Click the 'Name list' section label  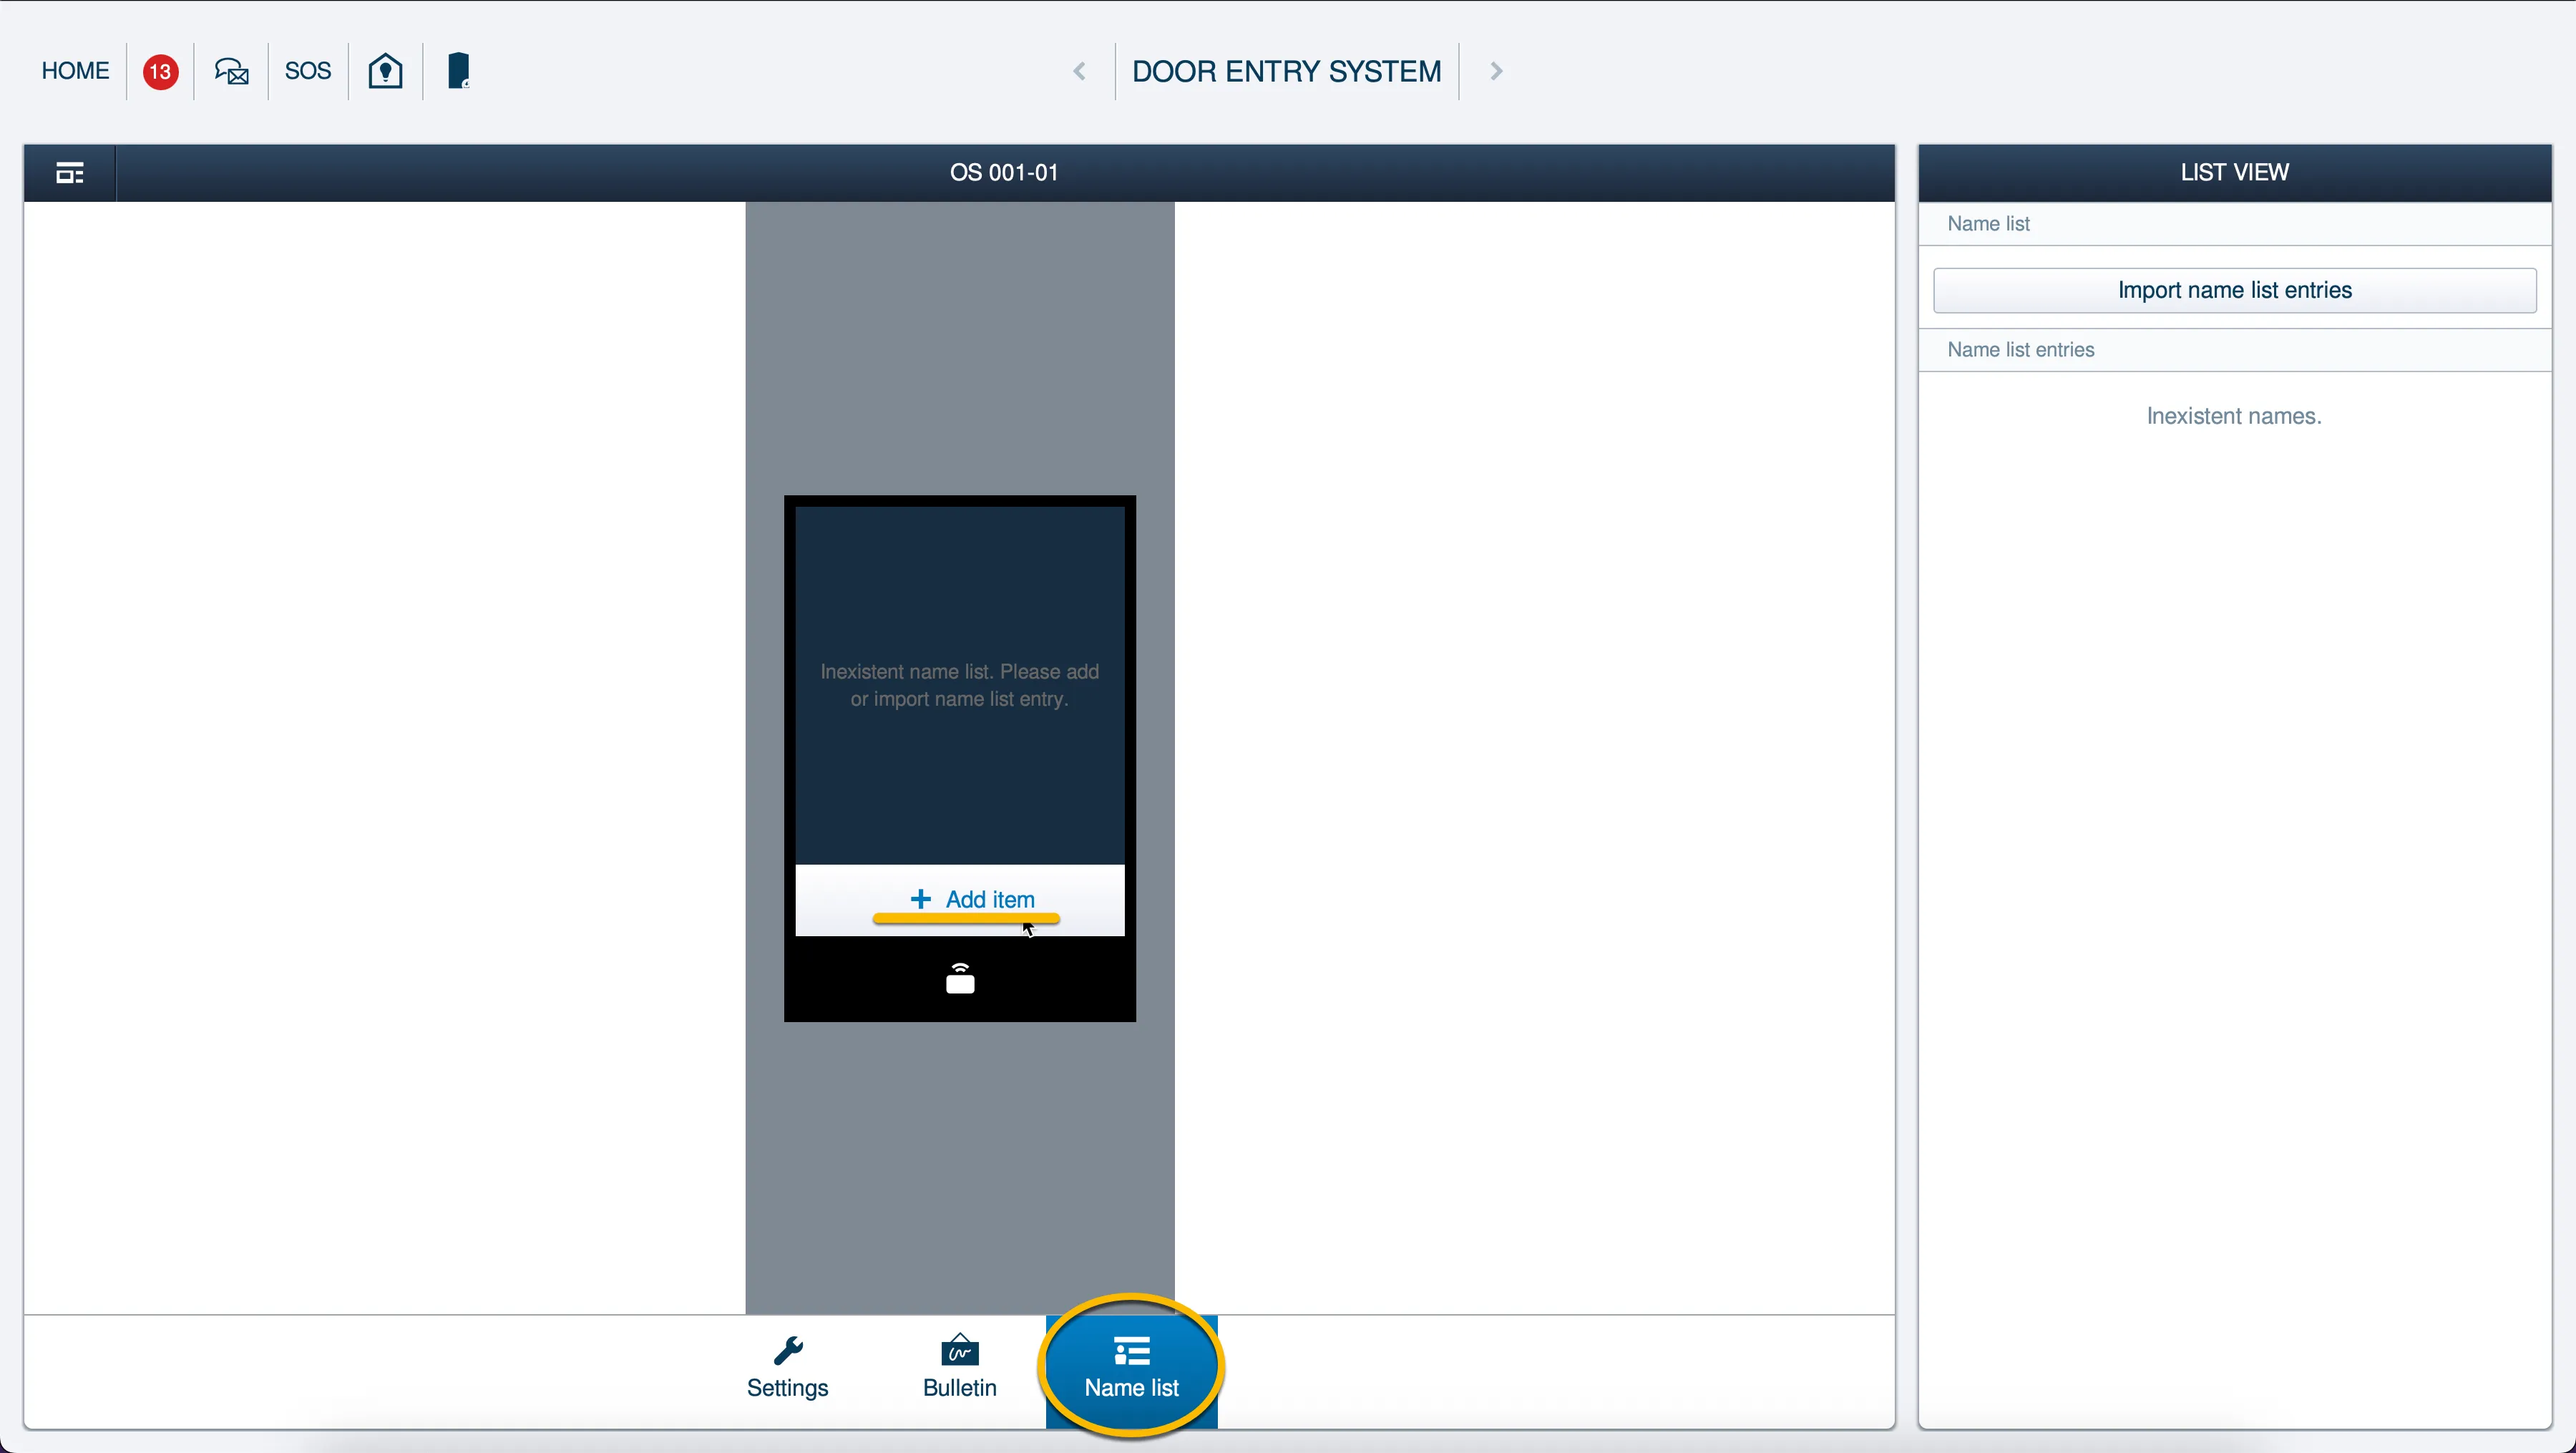[1988, 224]
